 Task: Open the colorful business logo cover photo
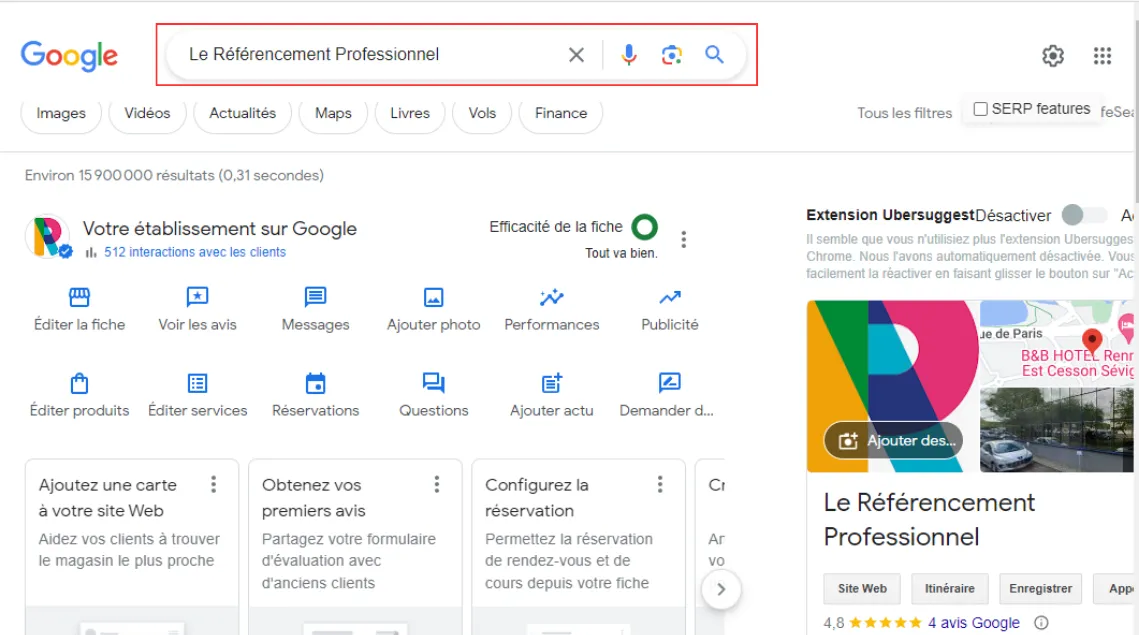pos(892,386)
